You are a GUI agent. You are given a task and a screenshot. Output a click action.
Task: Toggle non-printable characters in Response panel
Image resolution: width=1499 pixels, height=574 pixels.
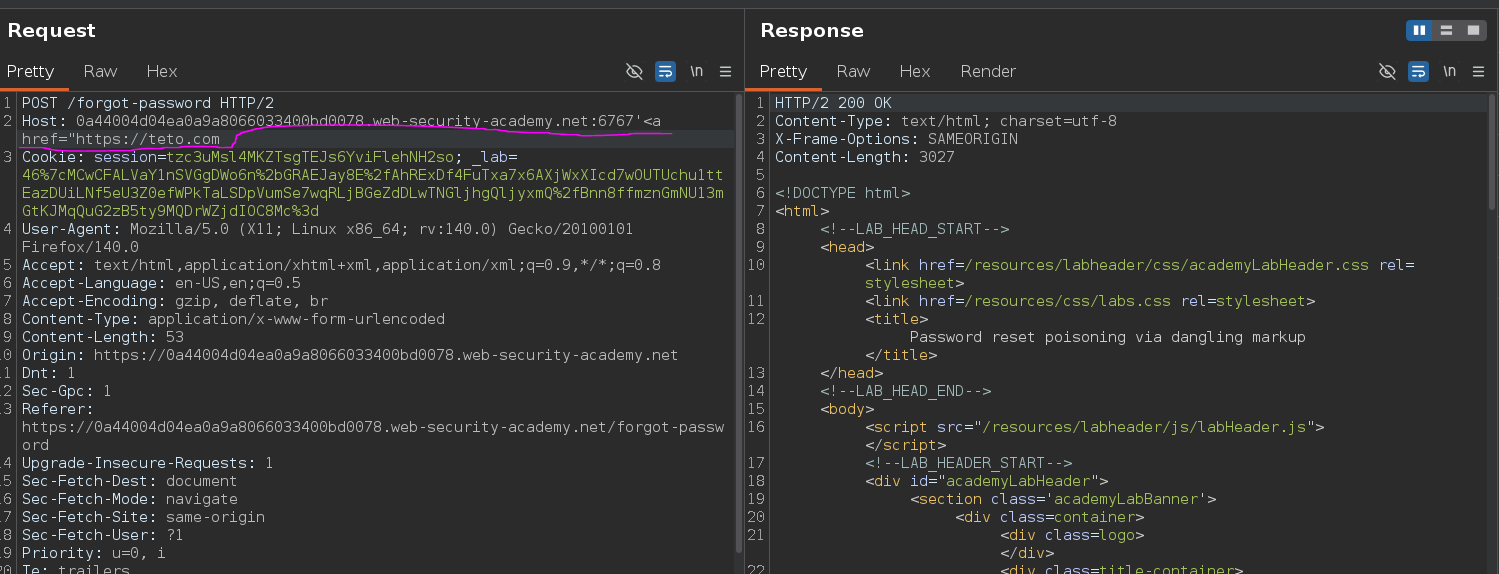1387,71
